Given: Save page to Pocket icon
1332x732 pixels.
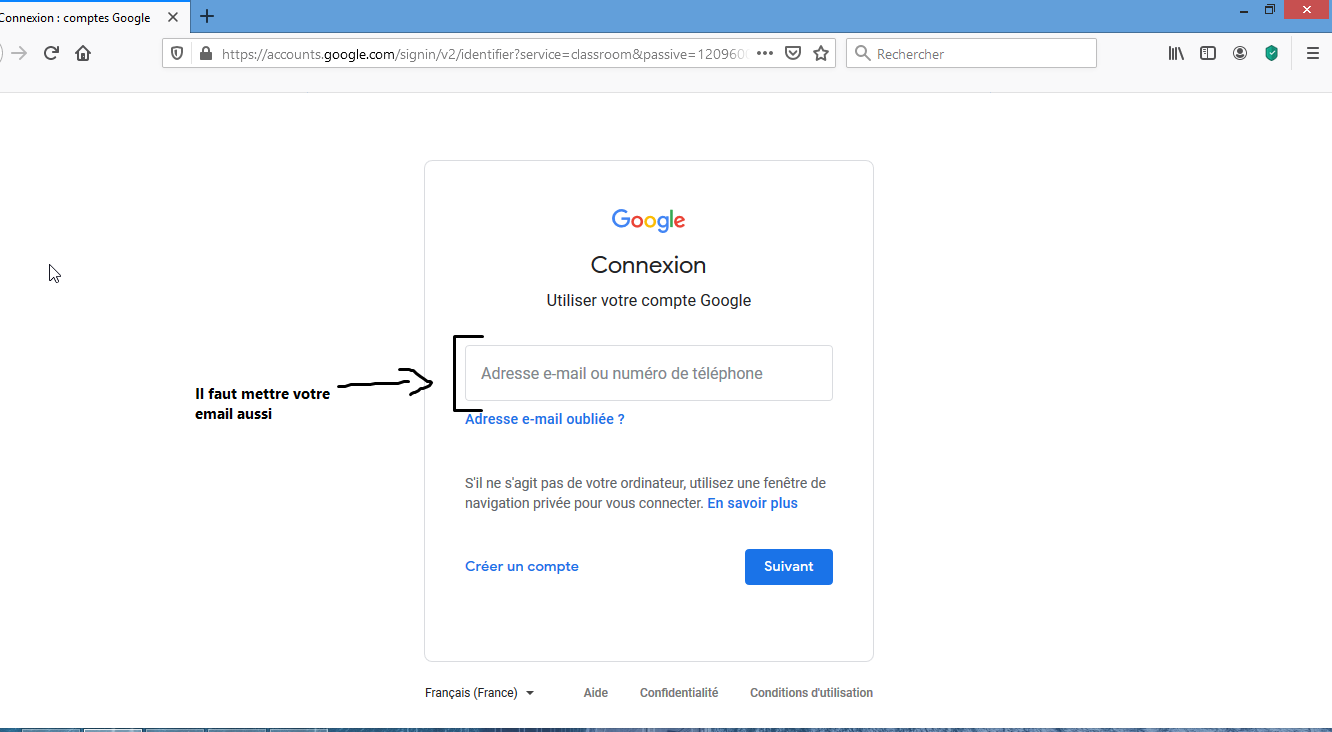Looking at the screenshot, I should pyautogui.click(x=793, y=54).
